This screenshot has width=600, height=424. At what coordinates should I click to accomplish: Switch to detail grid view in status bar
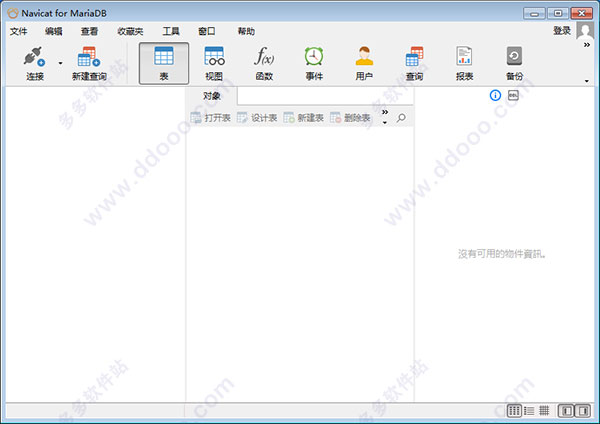544,411
